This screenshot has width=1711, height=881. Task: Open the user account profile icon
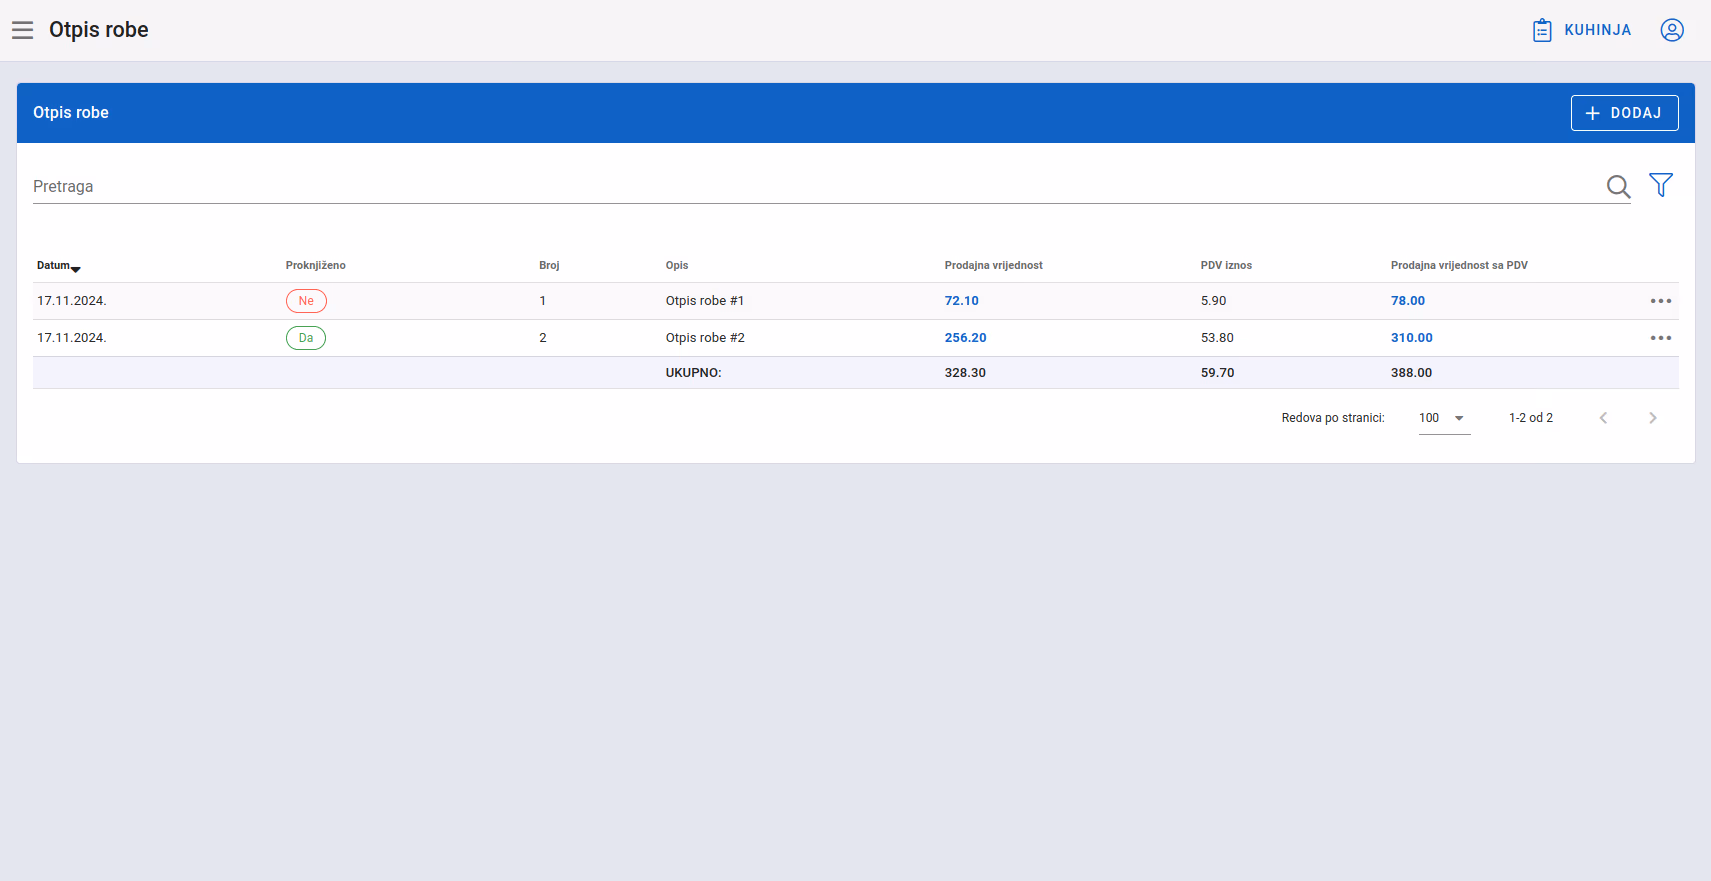pos(1672,30)
